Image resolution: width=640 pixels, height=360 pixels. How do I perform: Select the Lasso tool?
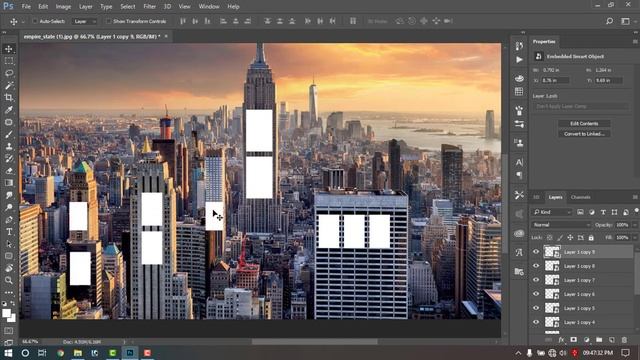9,73
